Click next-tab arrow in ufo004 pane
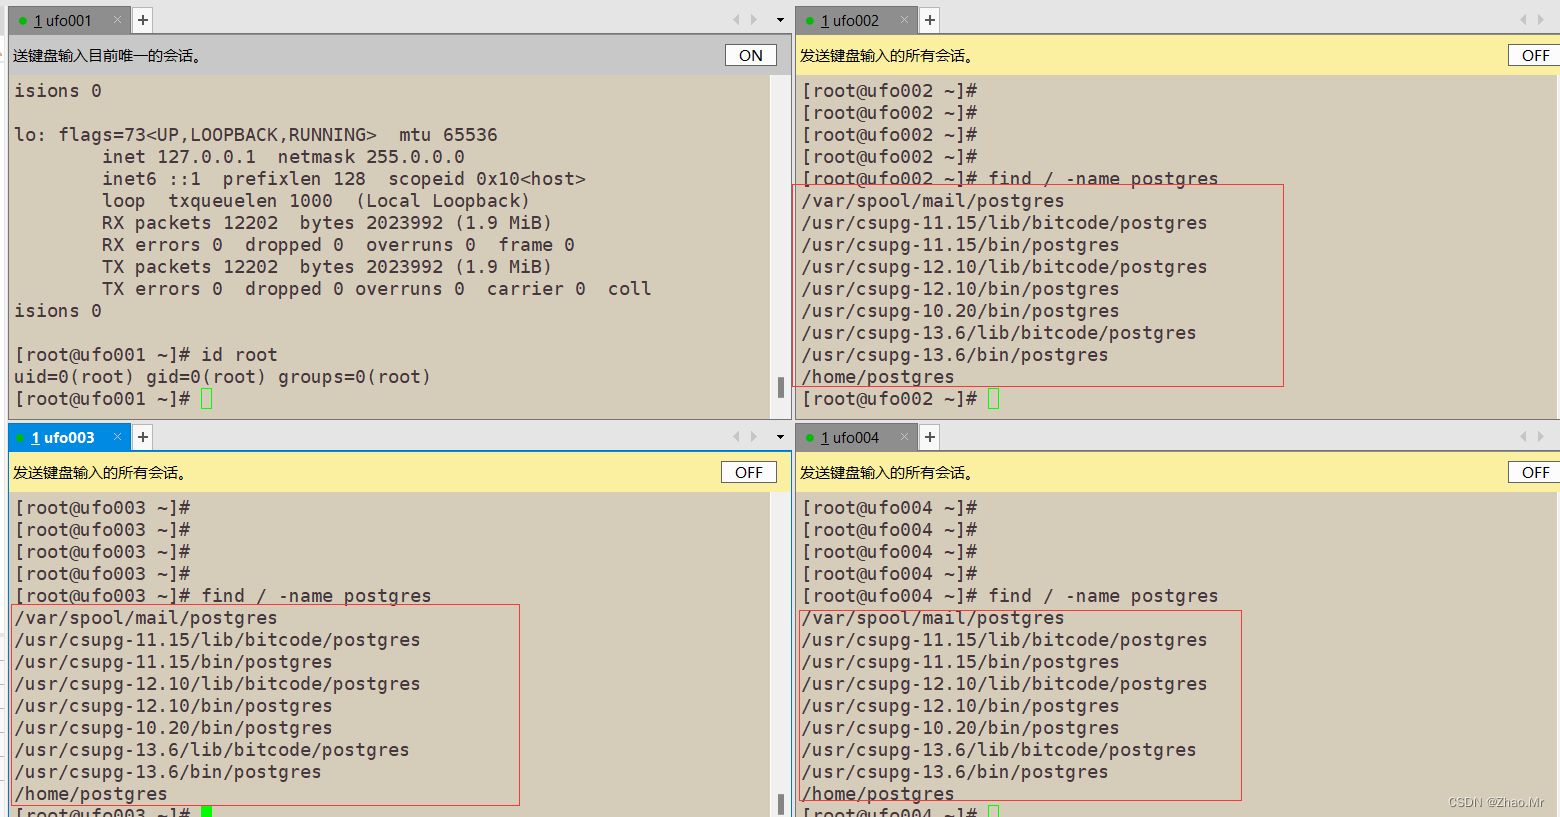 coord(1541,437)
